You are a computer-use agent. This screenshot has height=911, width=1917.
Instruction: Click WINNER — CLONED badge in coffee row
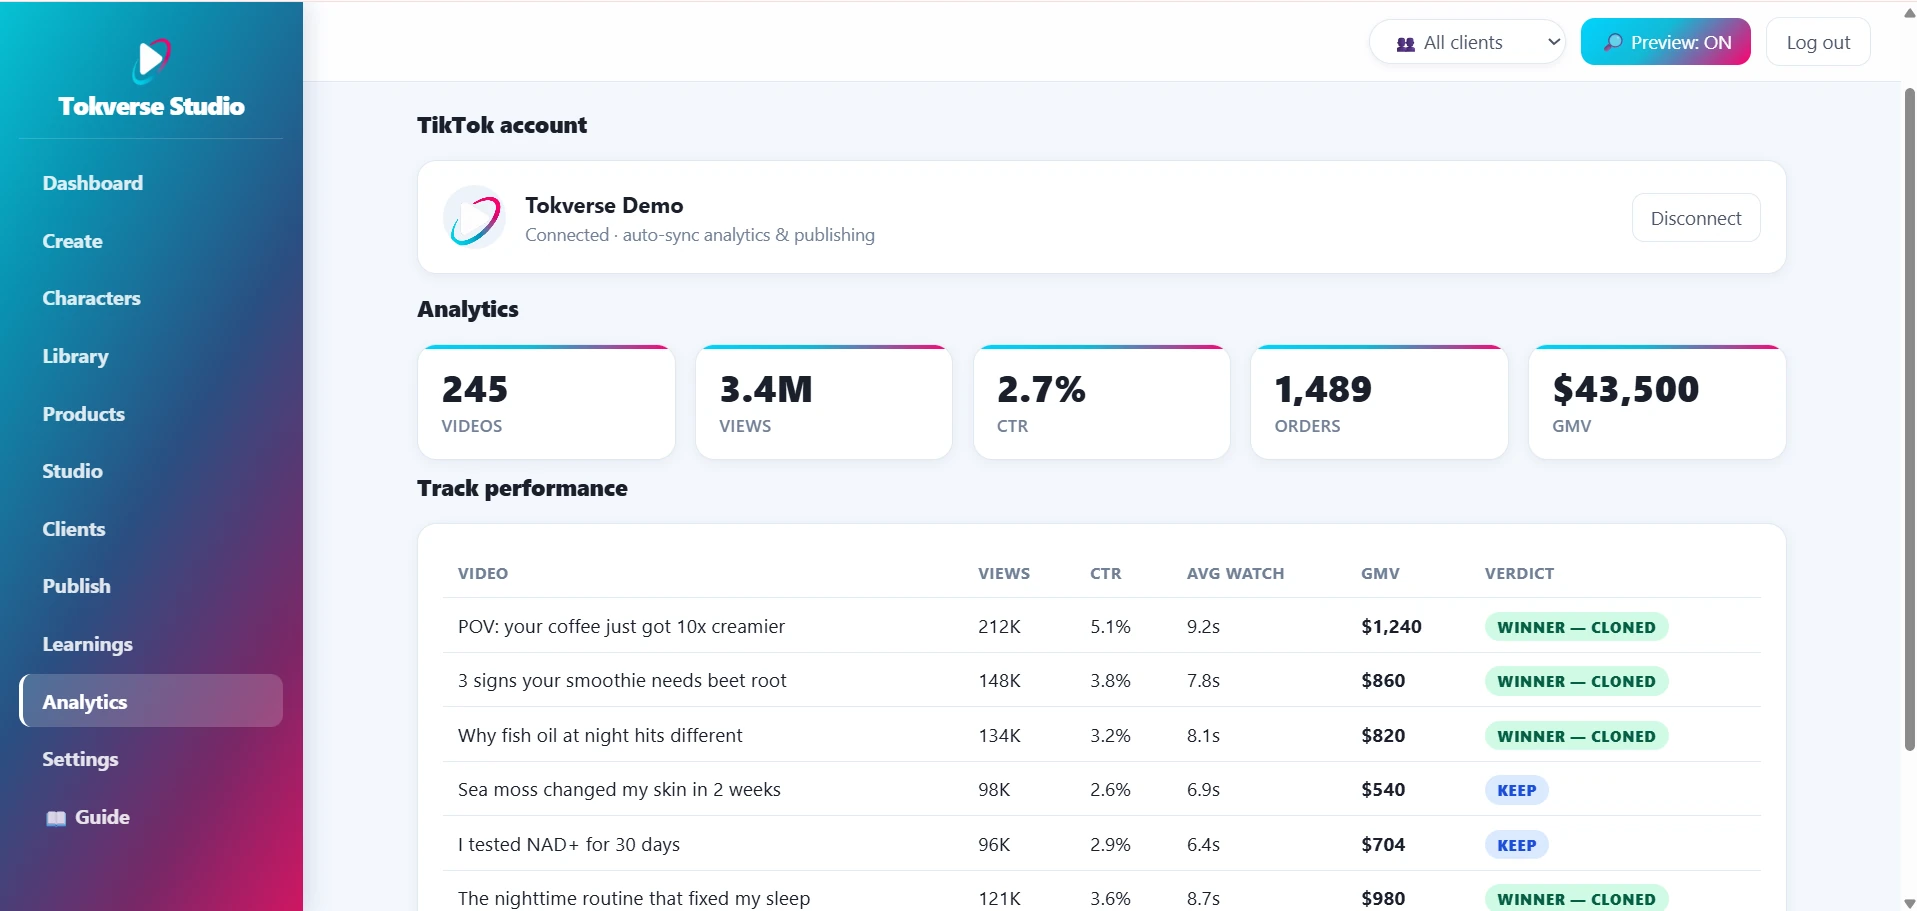click(x=1576, y=627)
